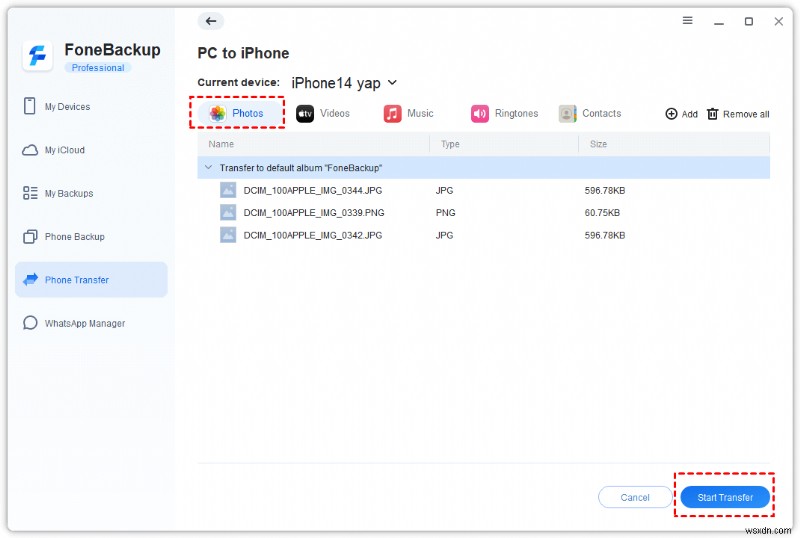The image size is (800, 538).
Task: Click the Ringtones speaker icon
Action: (x=480, y=113)
